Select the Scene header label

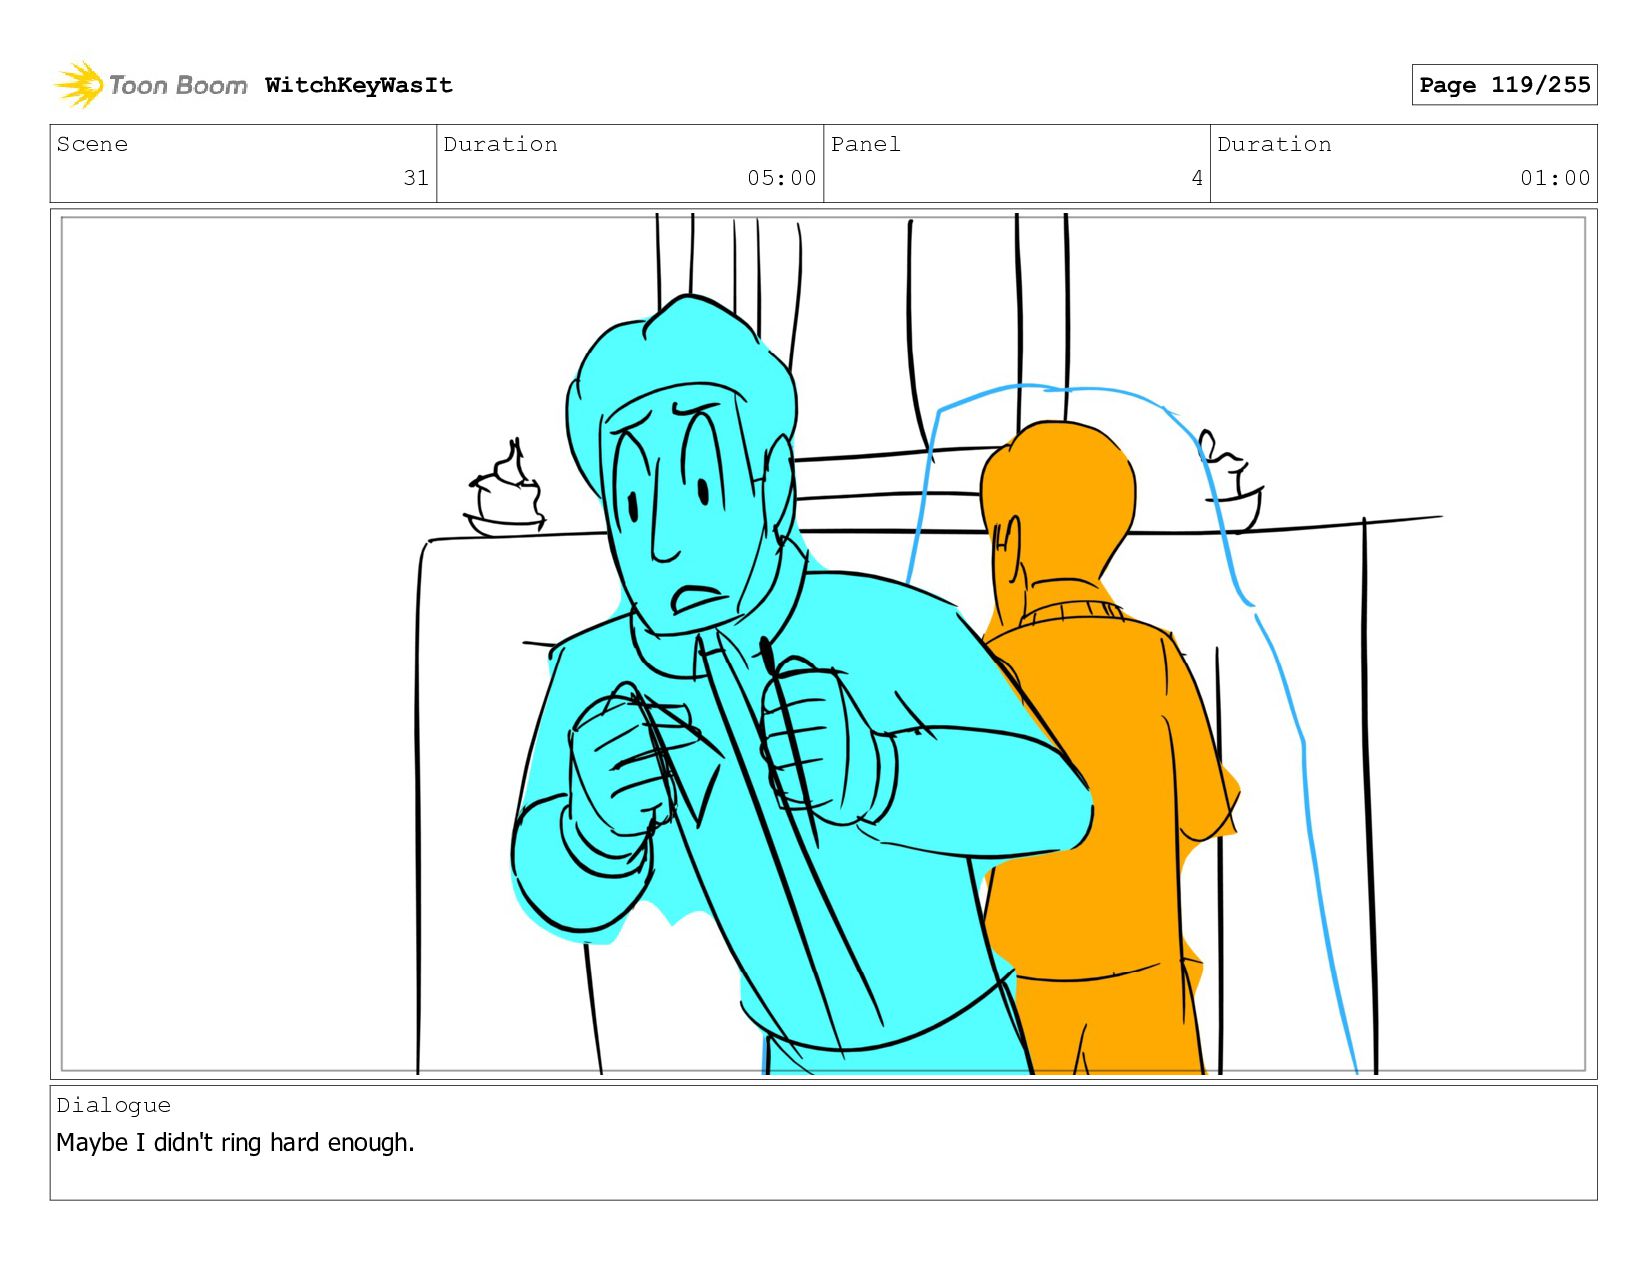[x=92, y=144]
